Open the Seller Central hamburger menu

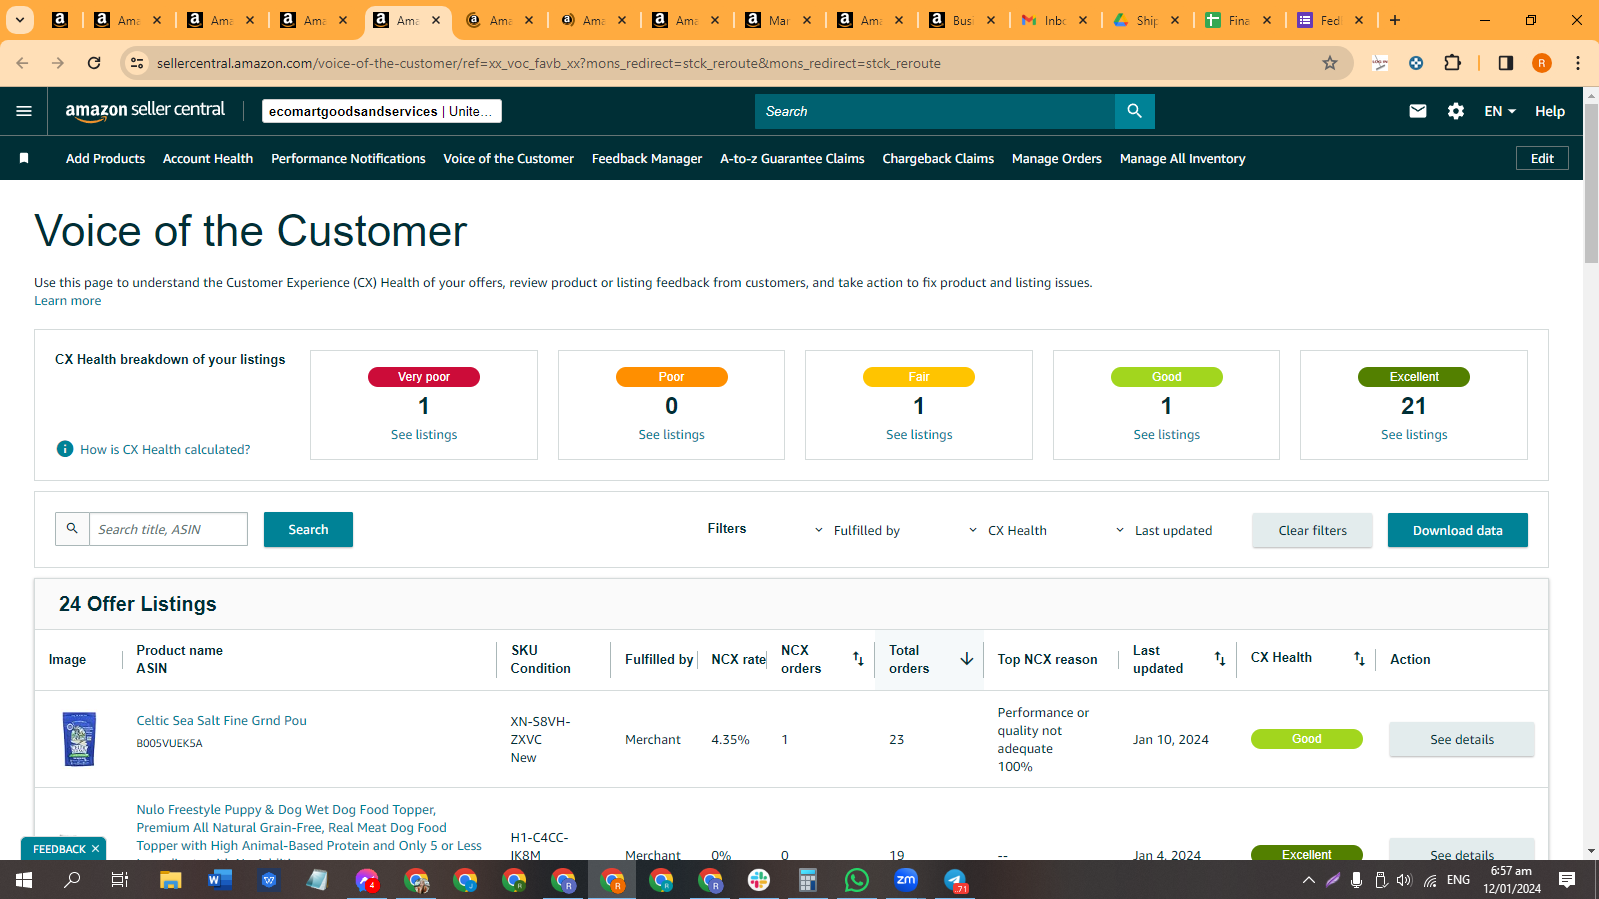24,111
